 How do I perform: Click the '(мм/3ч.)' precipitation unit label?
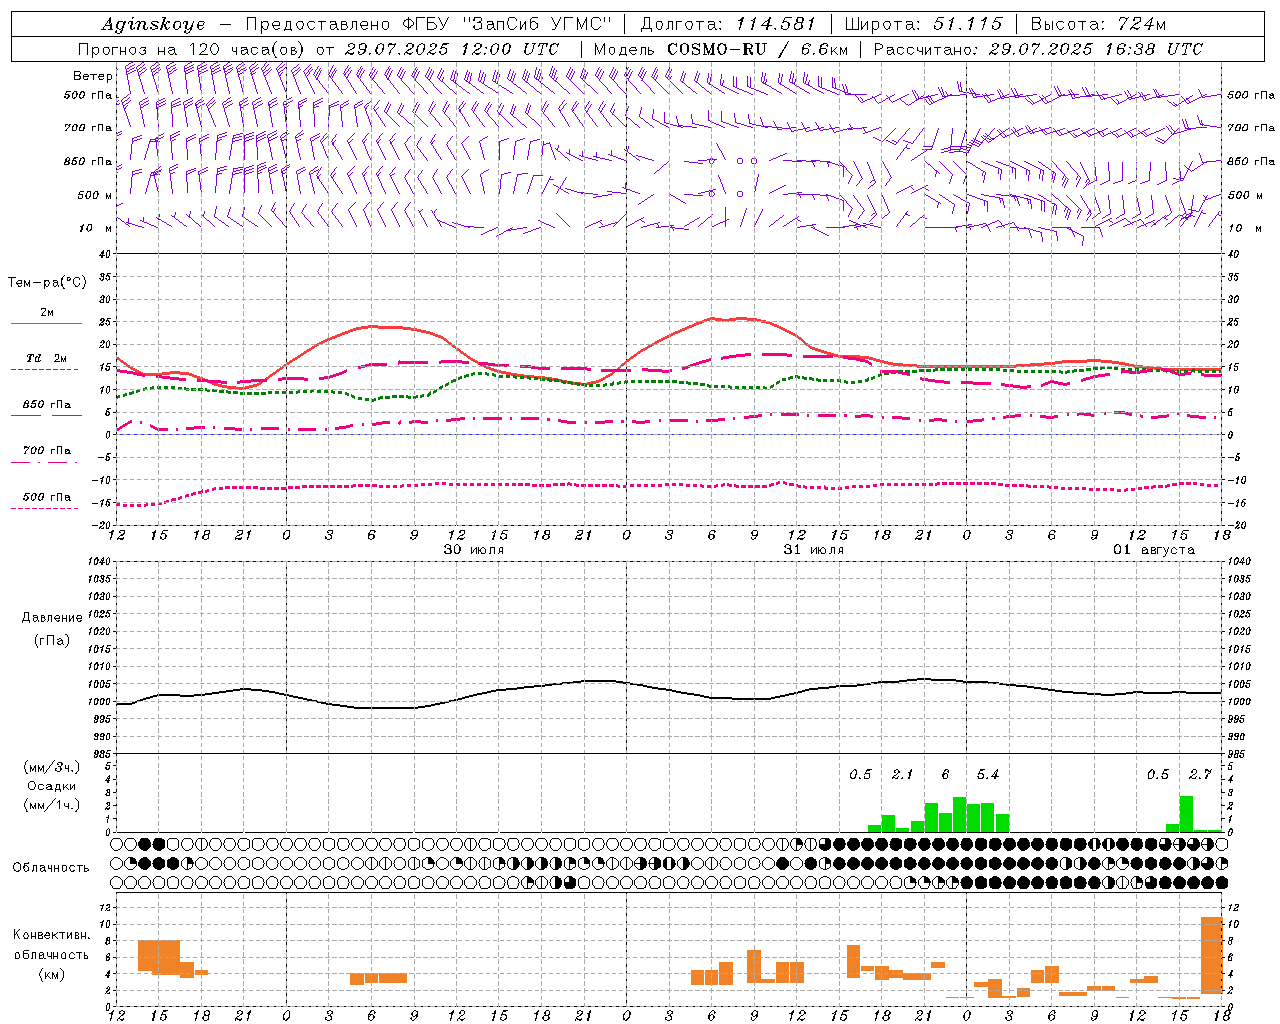51,768
